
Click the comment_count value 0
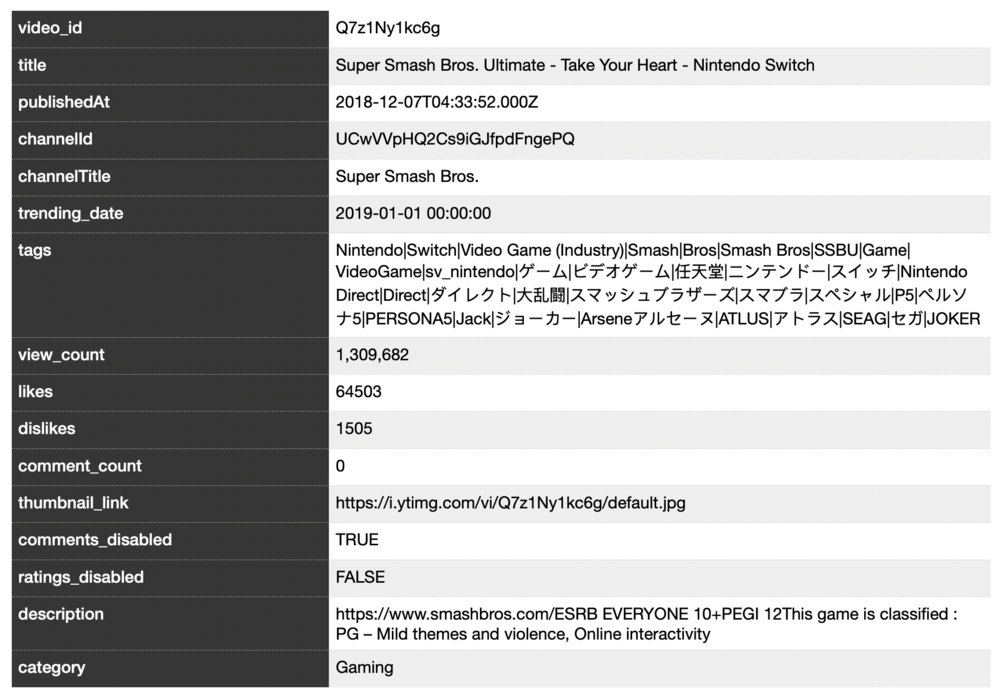coord(341,466)
